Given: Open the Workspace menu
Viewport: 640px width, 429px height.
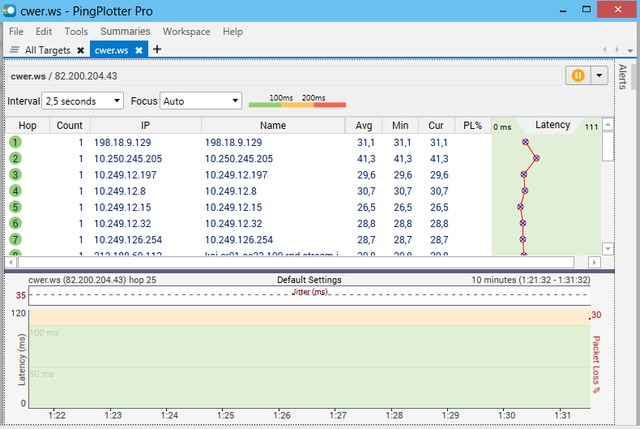Looking at the screenshot, I should pyautogui.click(x=187, y=31).
